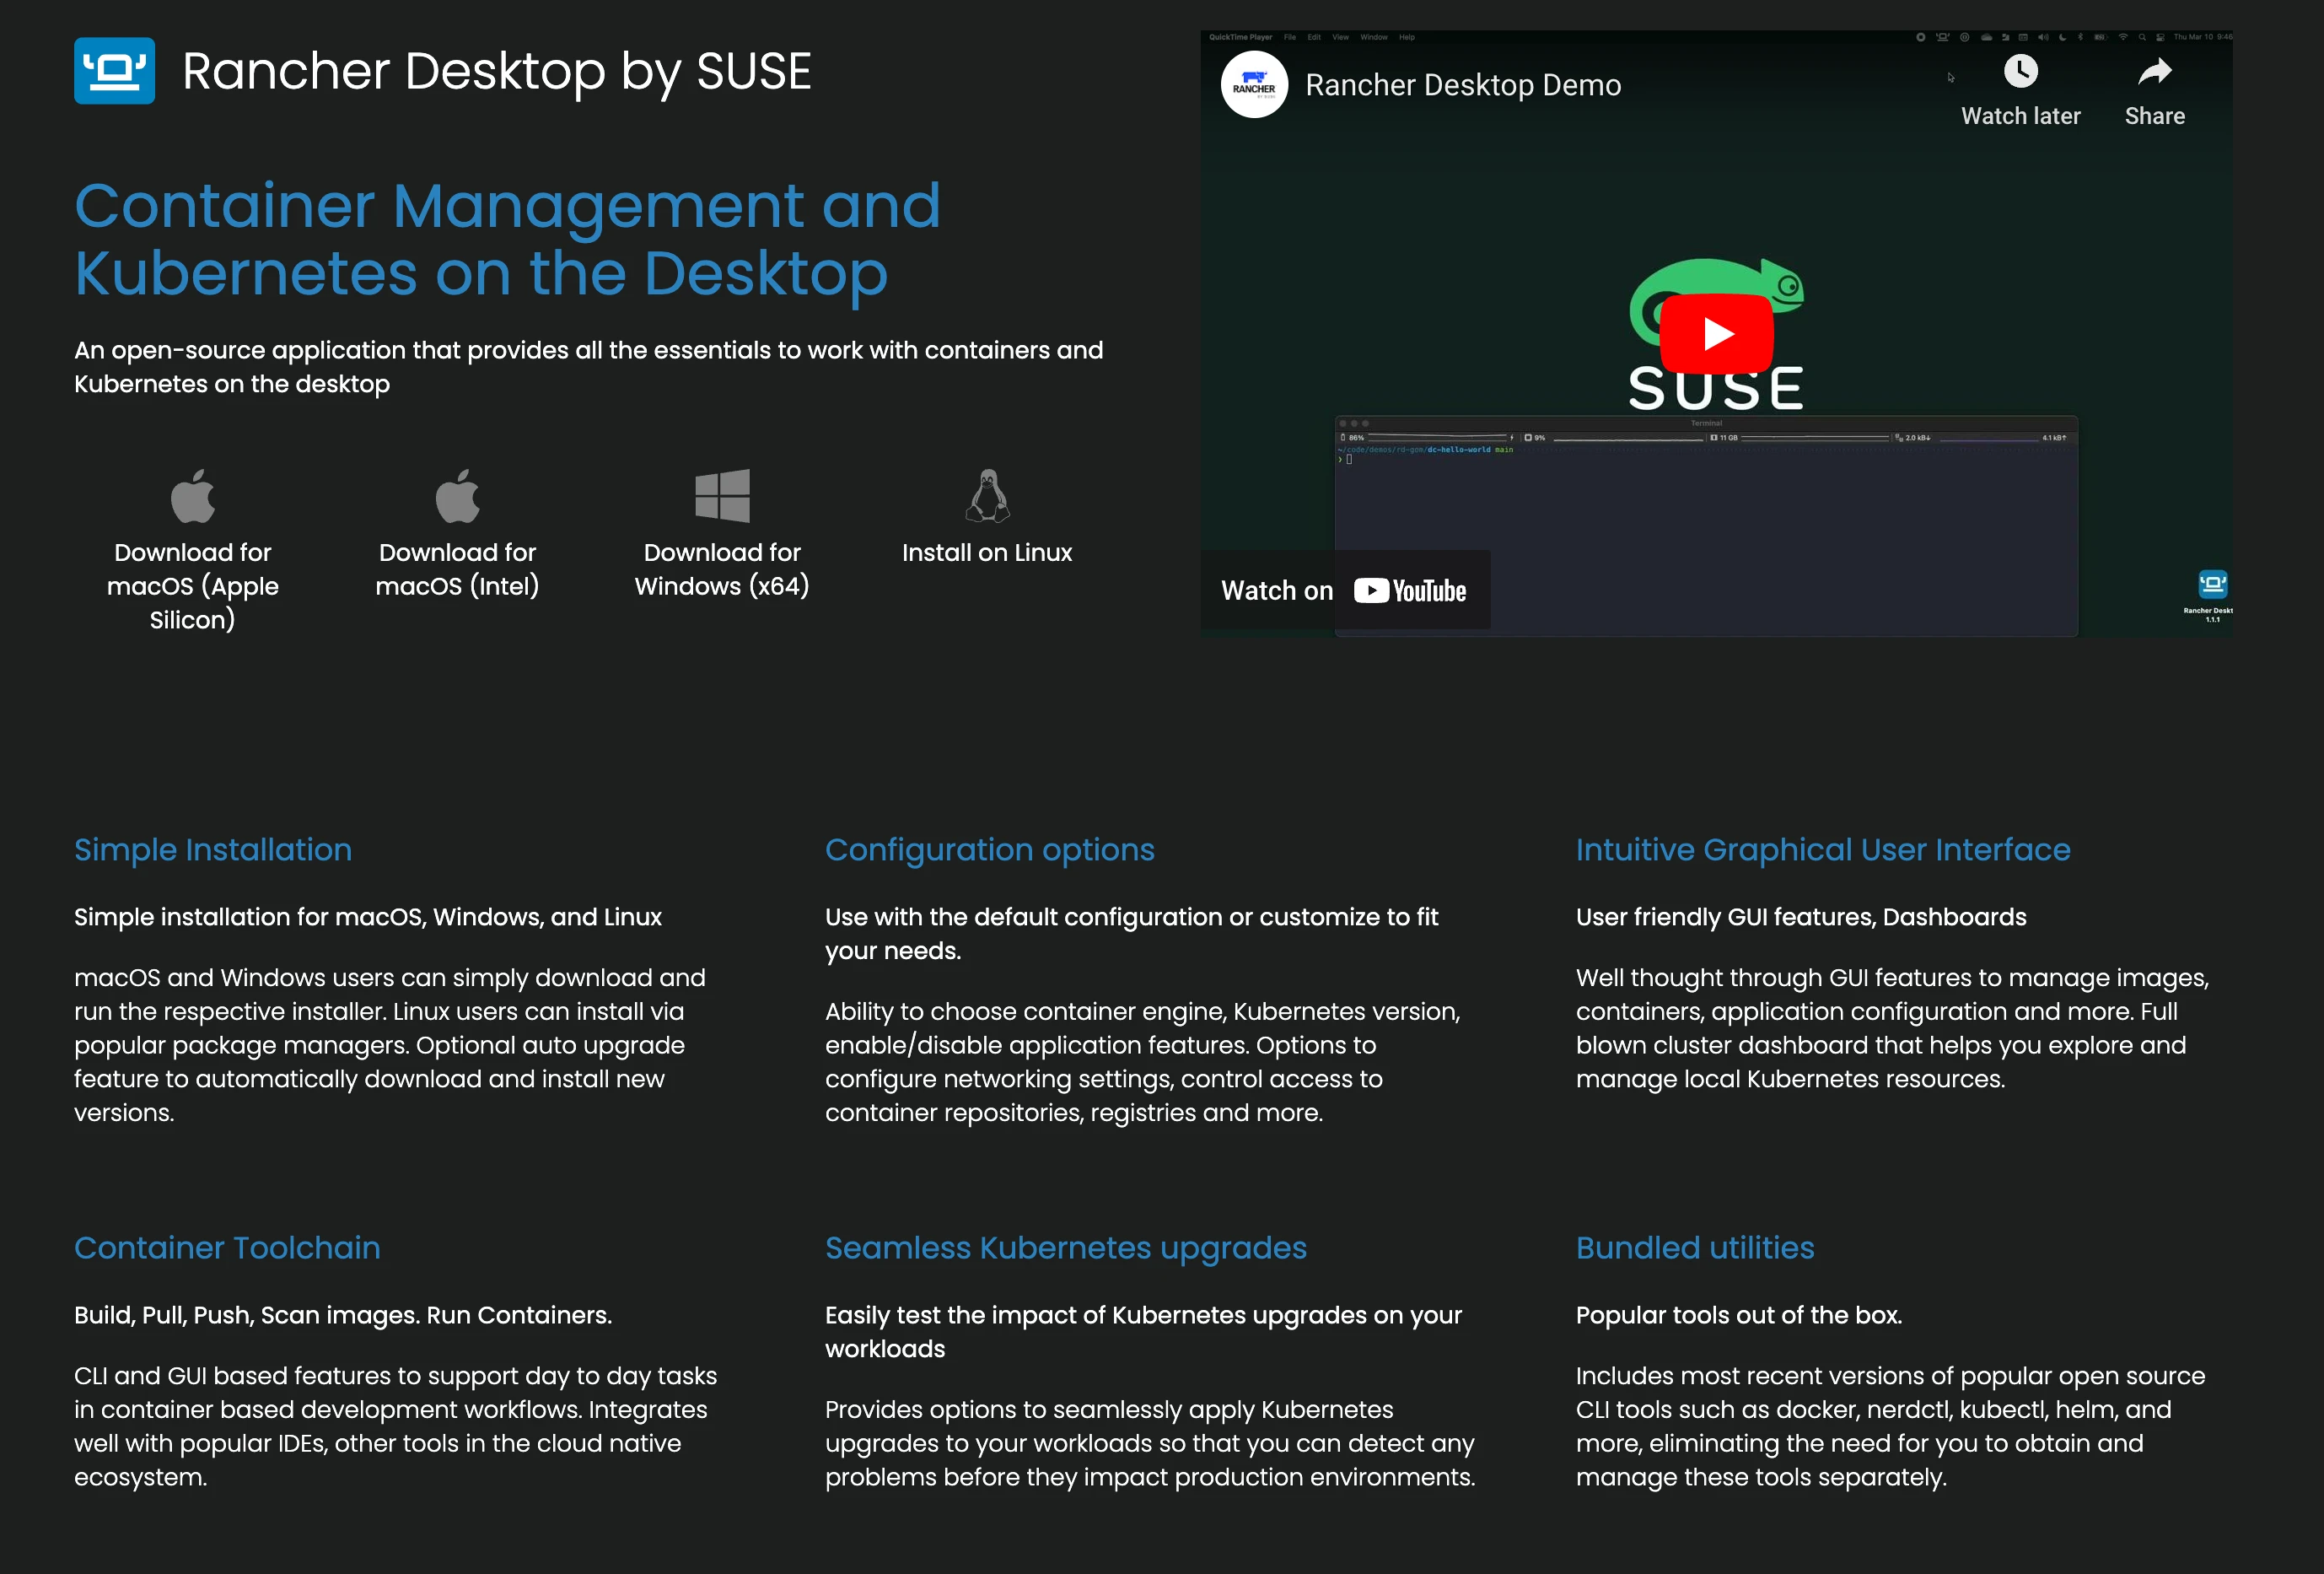Open Watch on YouTube button
The height and width of the screenshot is (1574, 2324).
(x=1345, y=590)
